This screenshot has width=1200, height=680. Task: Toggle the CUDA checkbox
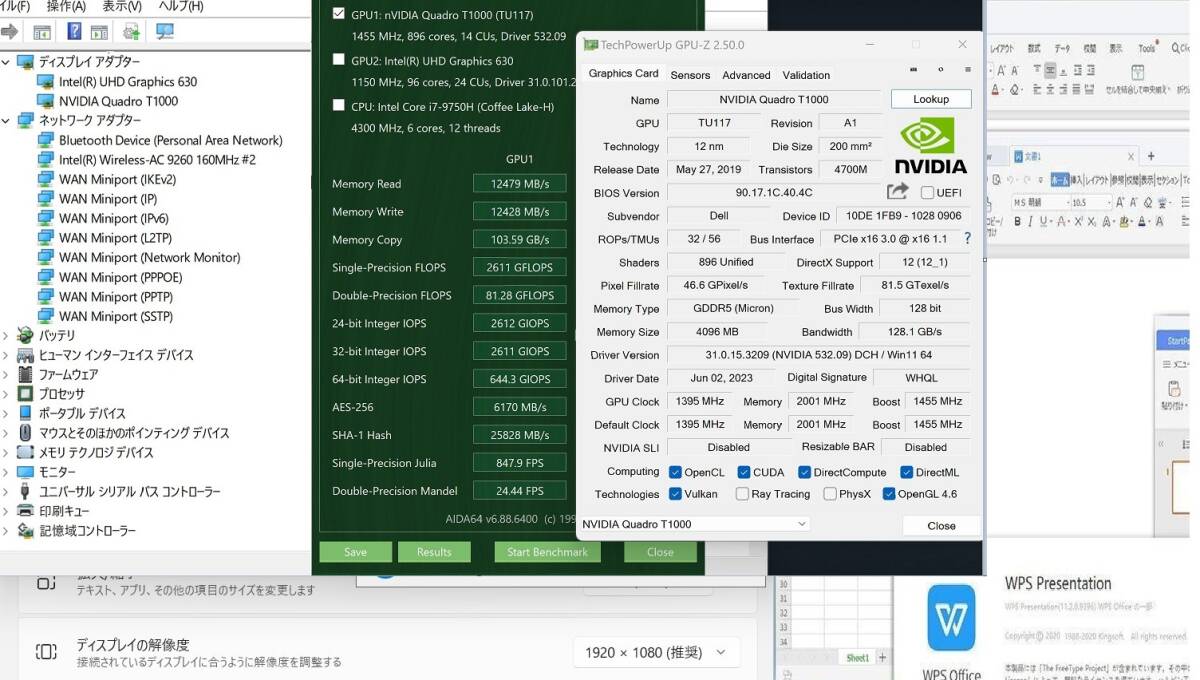click(744, 472)
